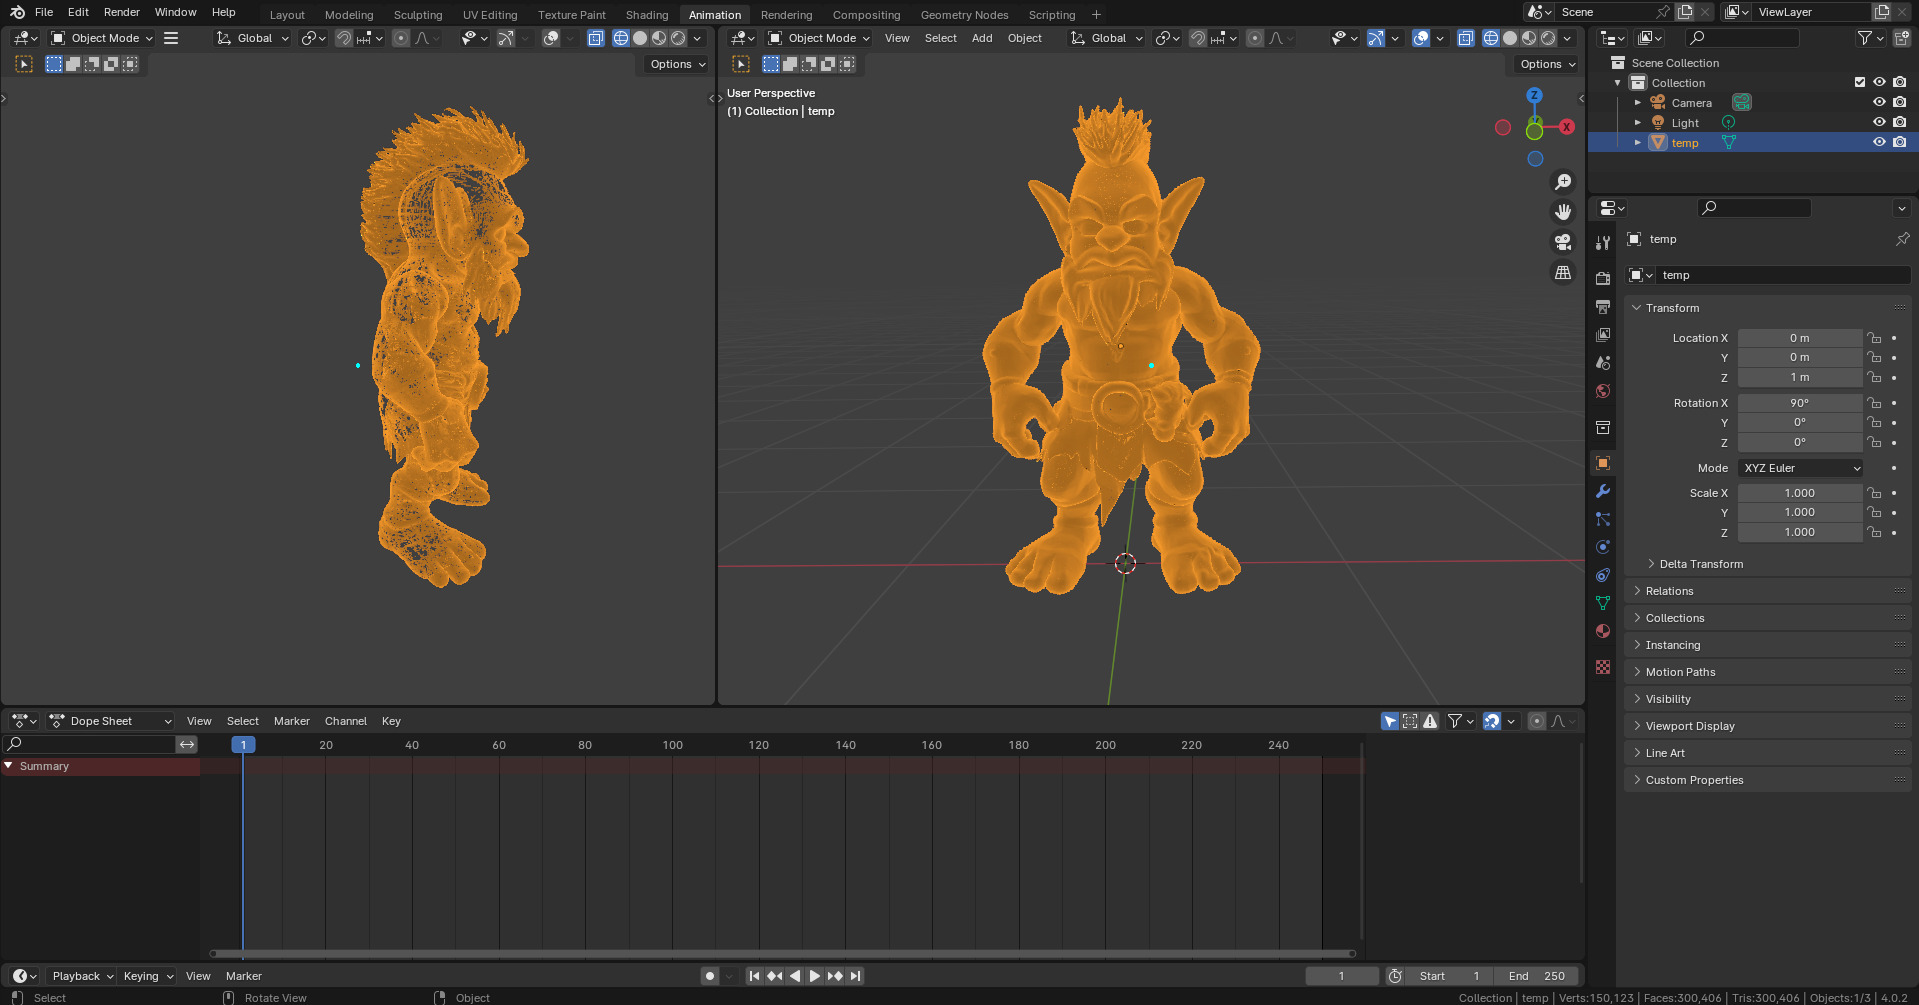Hide the temp object in the viewport
Image resolution: width=1919 pixels, height=1005 pixels.
(x=1879, y=142)
